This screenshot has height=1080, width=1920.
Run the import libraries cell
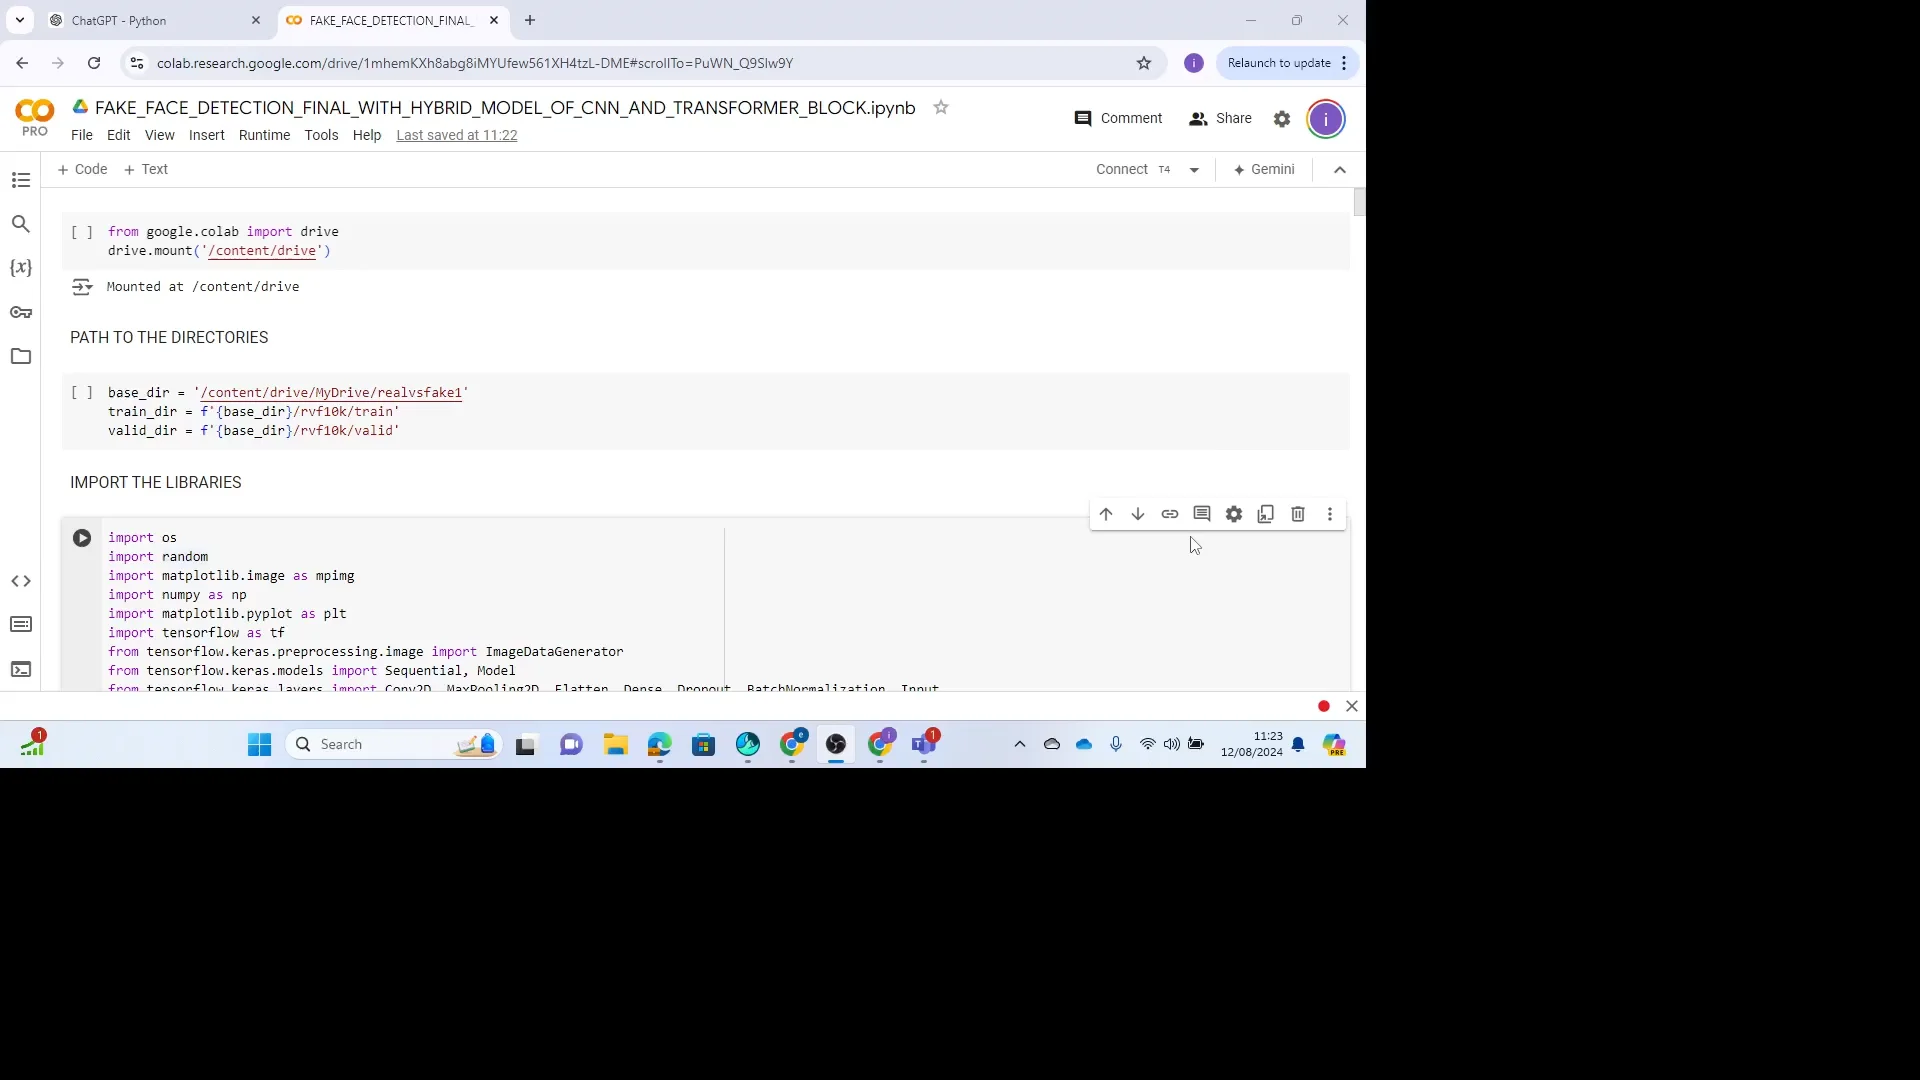[82, 538]
